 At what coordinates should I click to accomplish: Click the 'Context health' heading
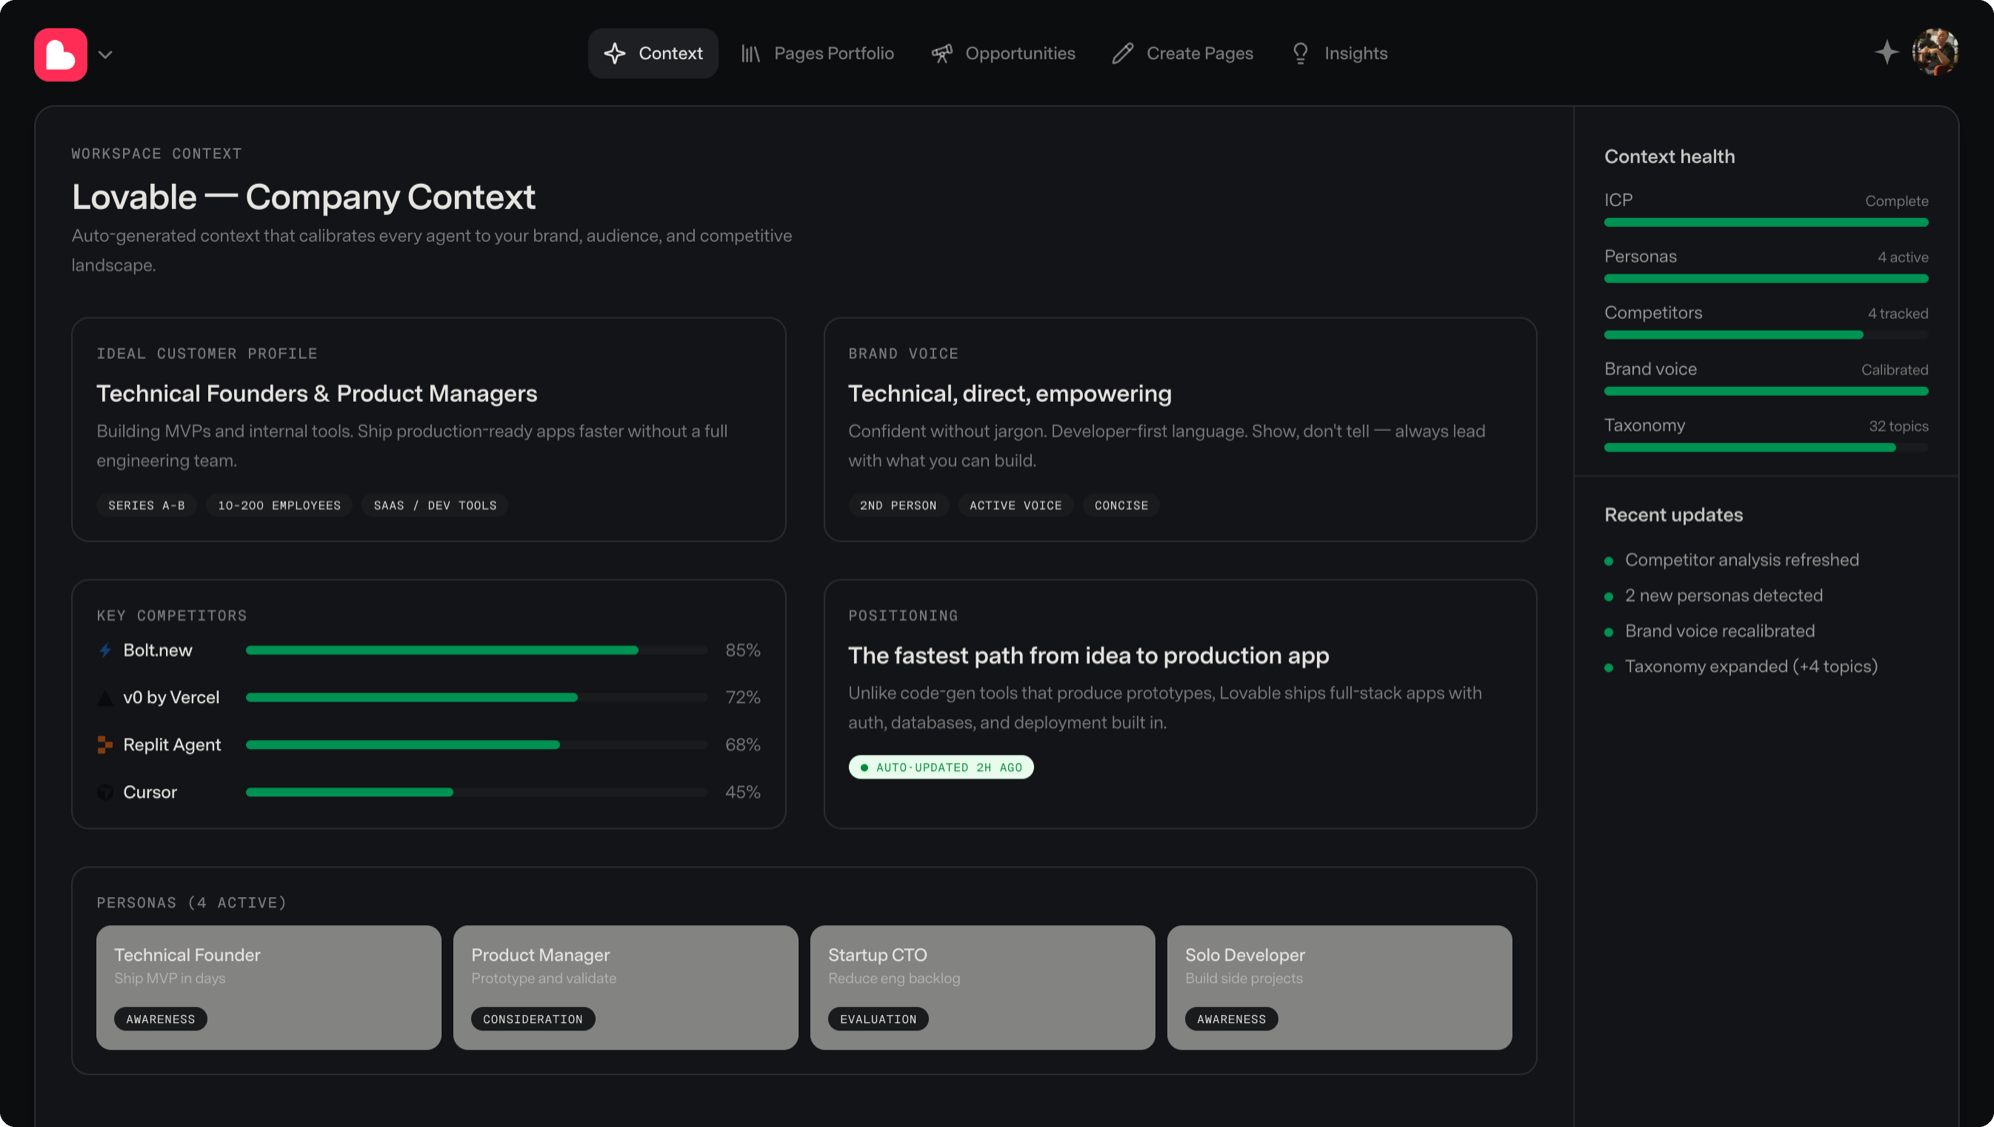pos(1670,157)
